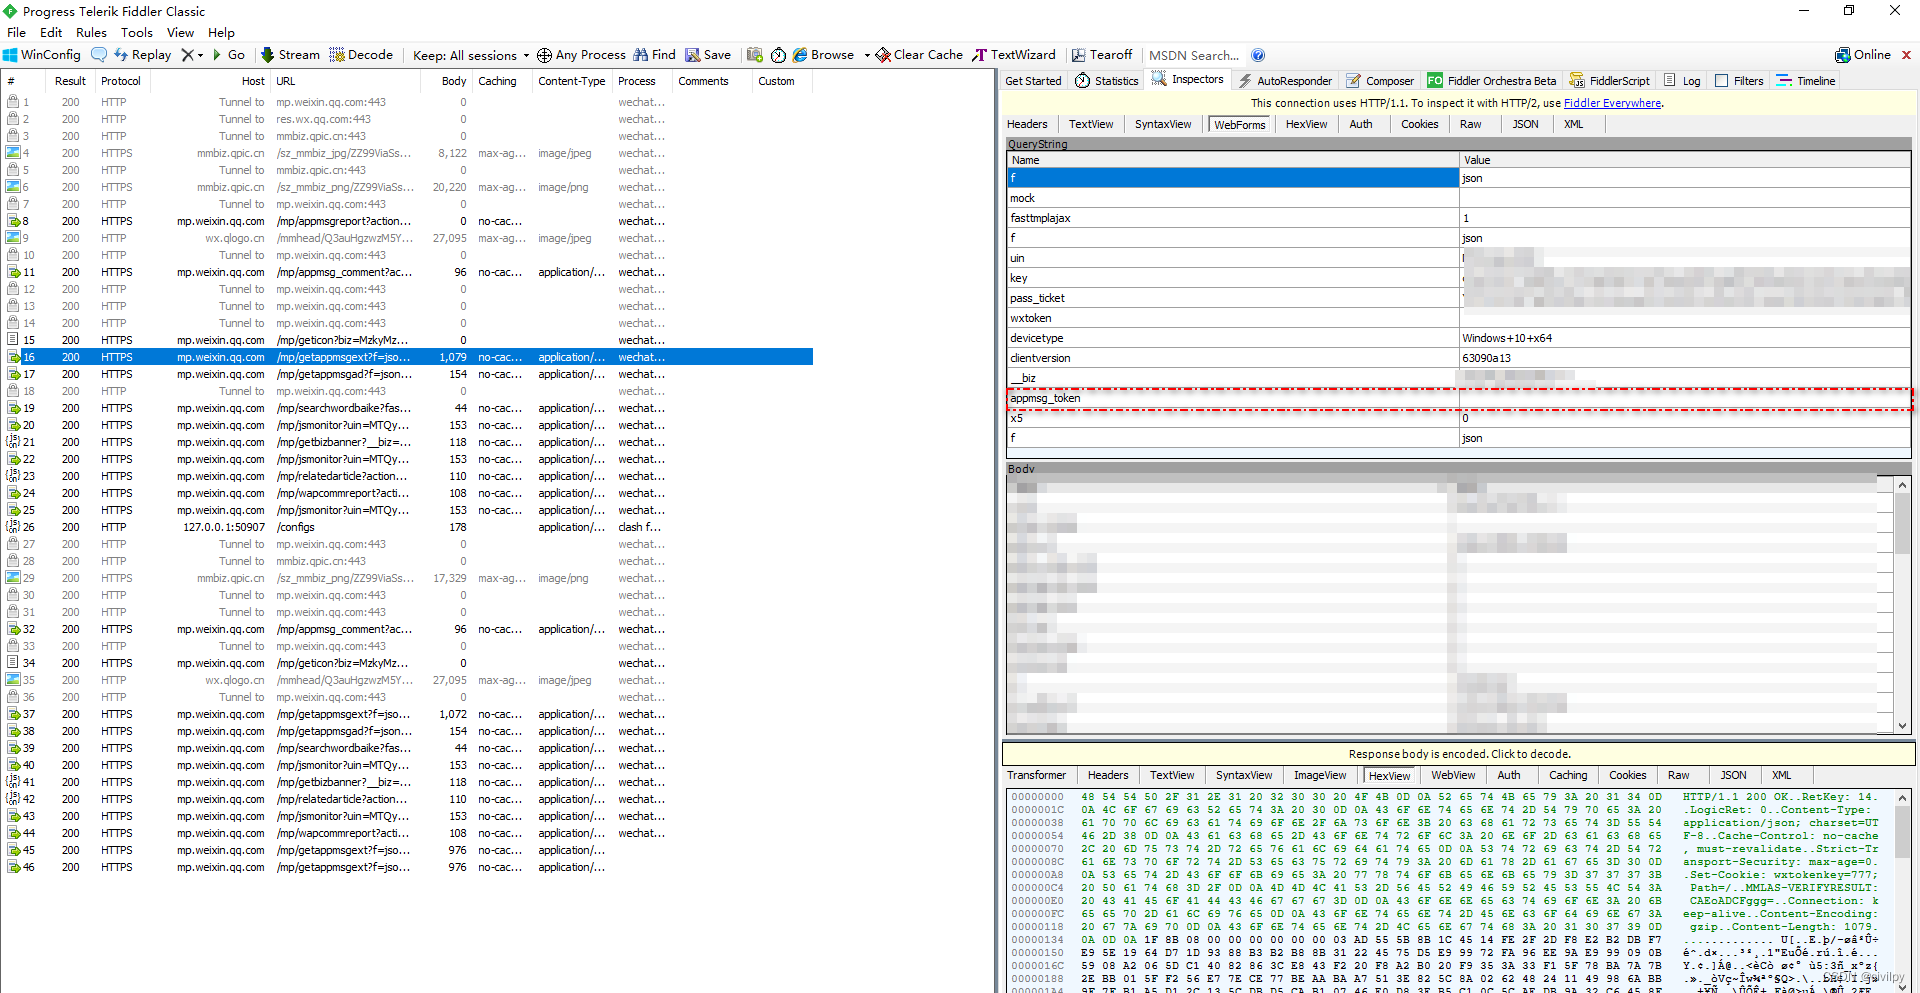Close the toolbar using red X
Viewport: 1920px width, 993px height.
tap(1906, 55)
